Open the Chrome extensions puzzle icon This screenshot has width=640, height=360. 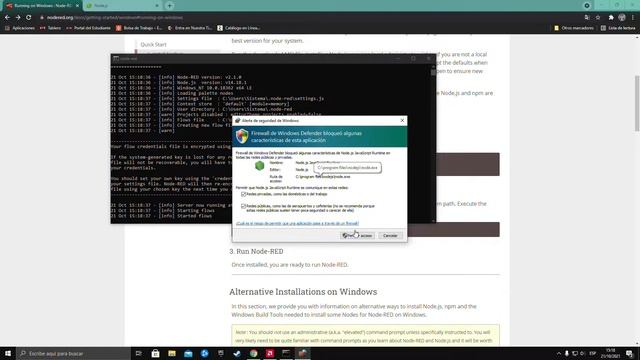611,18
